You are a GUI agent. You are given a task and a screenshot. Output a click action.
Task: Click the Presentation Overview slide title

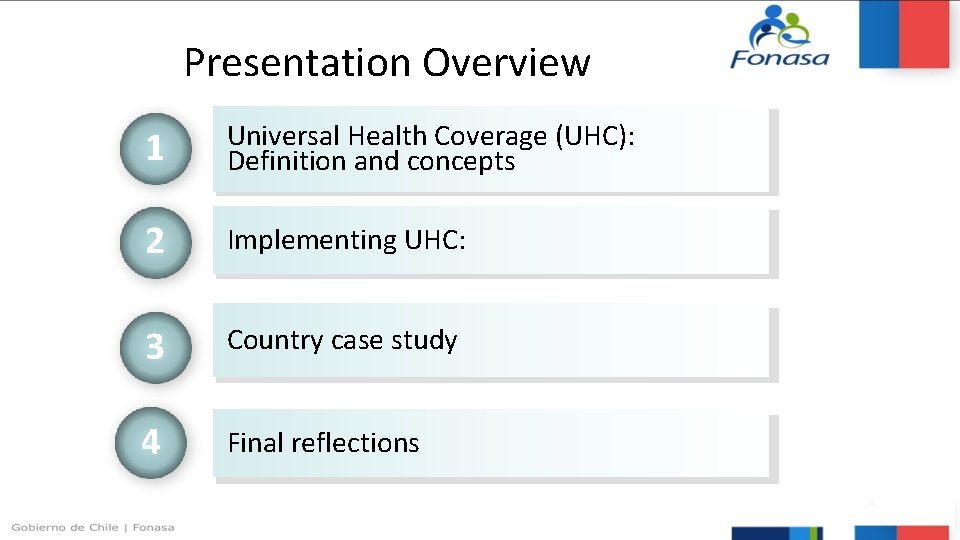387,62
